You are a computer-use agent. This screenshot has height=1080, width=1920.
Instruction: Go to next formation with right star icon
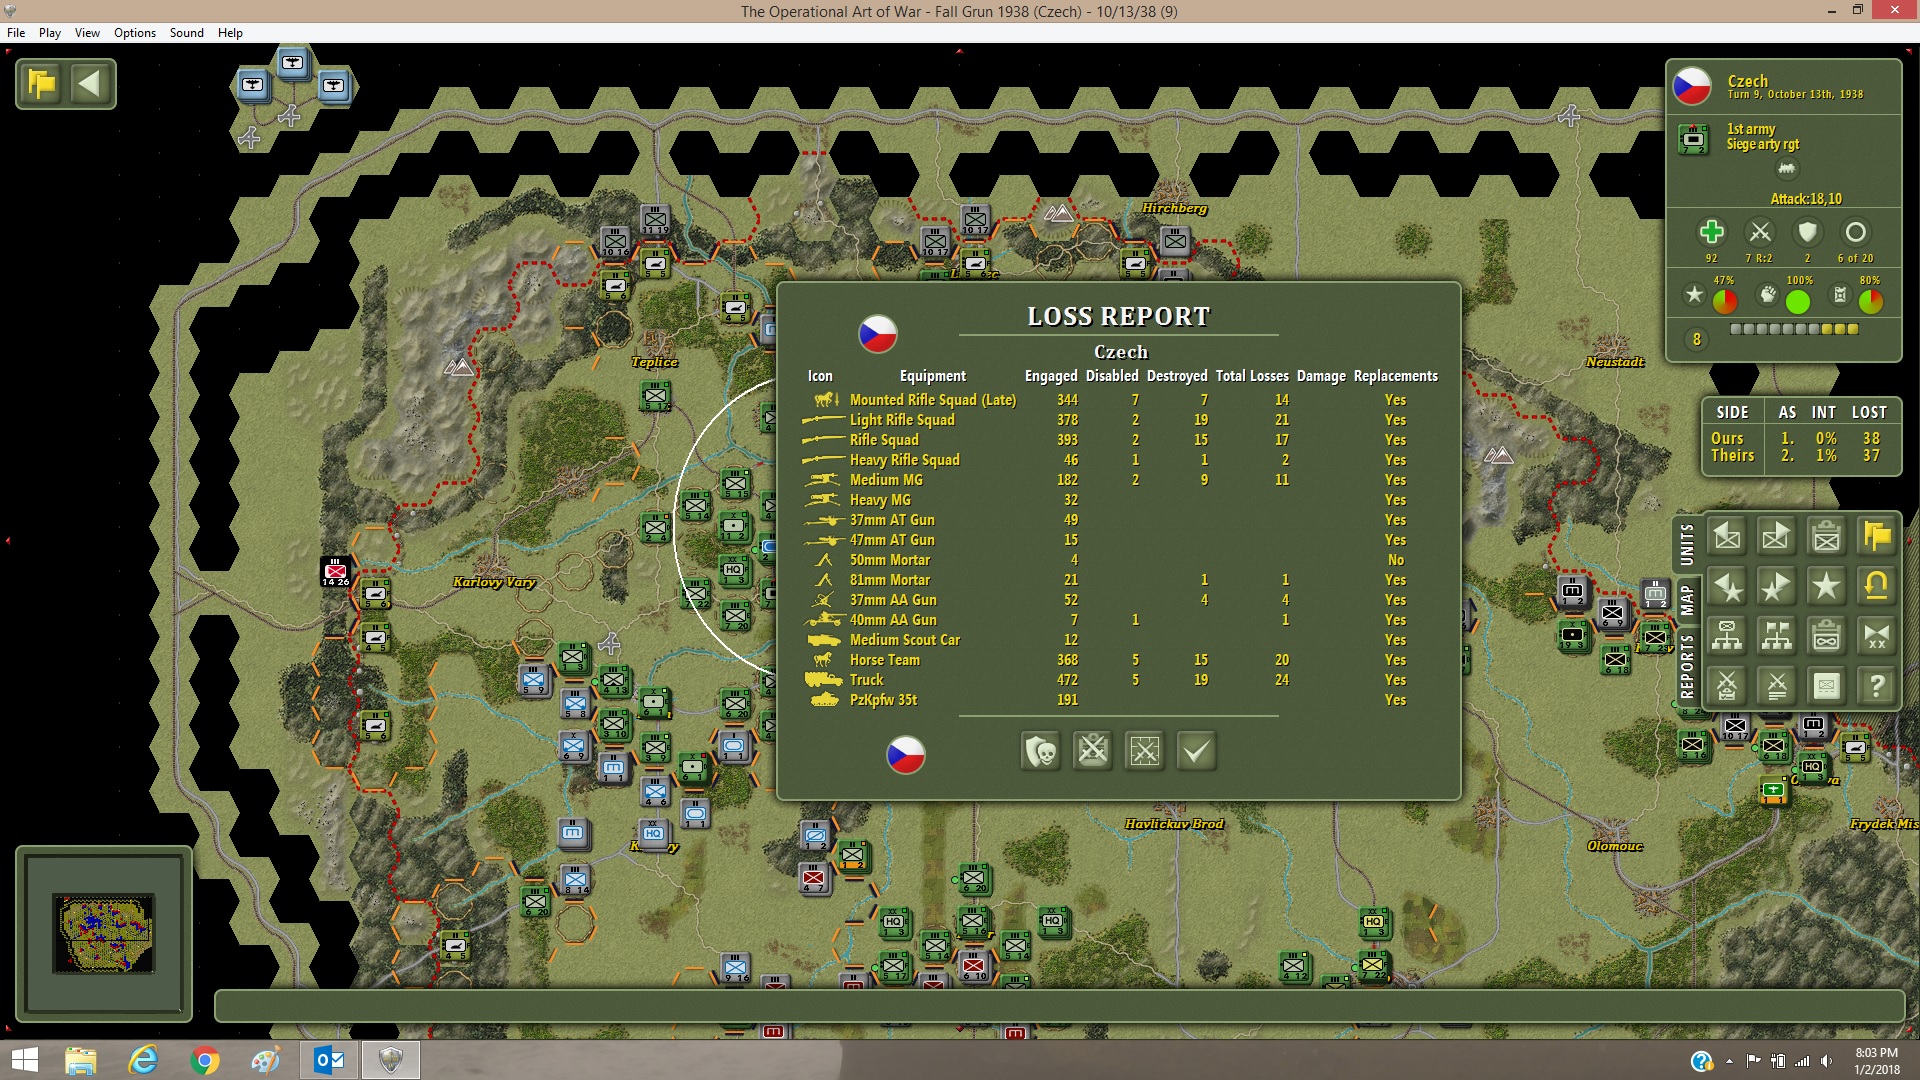(x=1776, y=587)
